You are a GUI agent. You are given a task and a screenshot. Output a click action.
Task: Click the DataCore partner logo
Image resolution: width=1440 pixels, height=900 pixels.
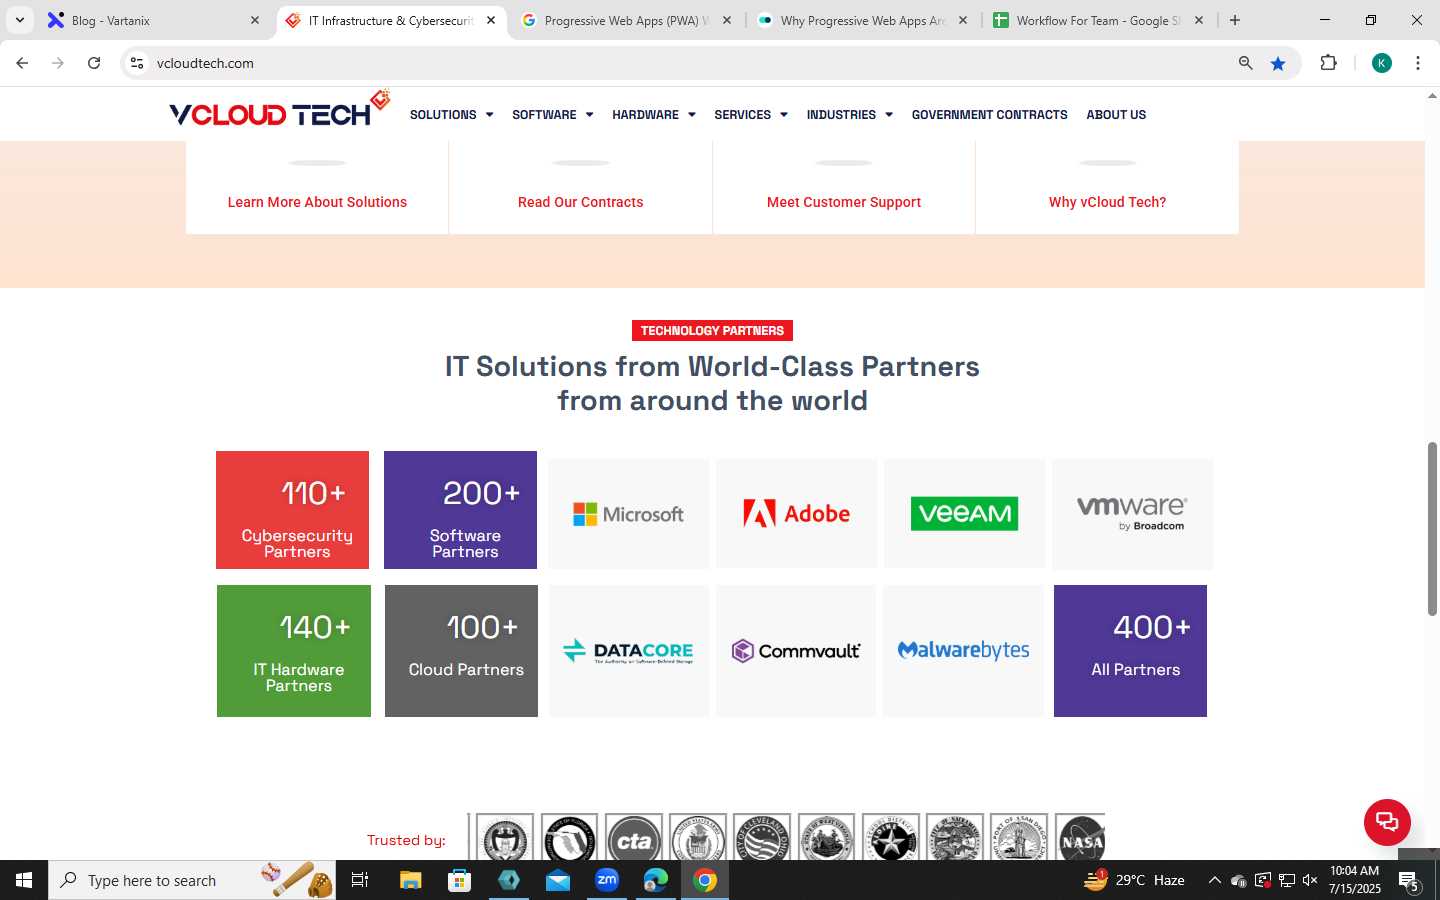coord(628,651)
